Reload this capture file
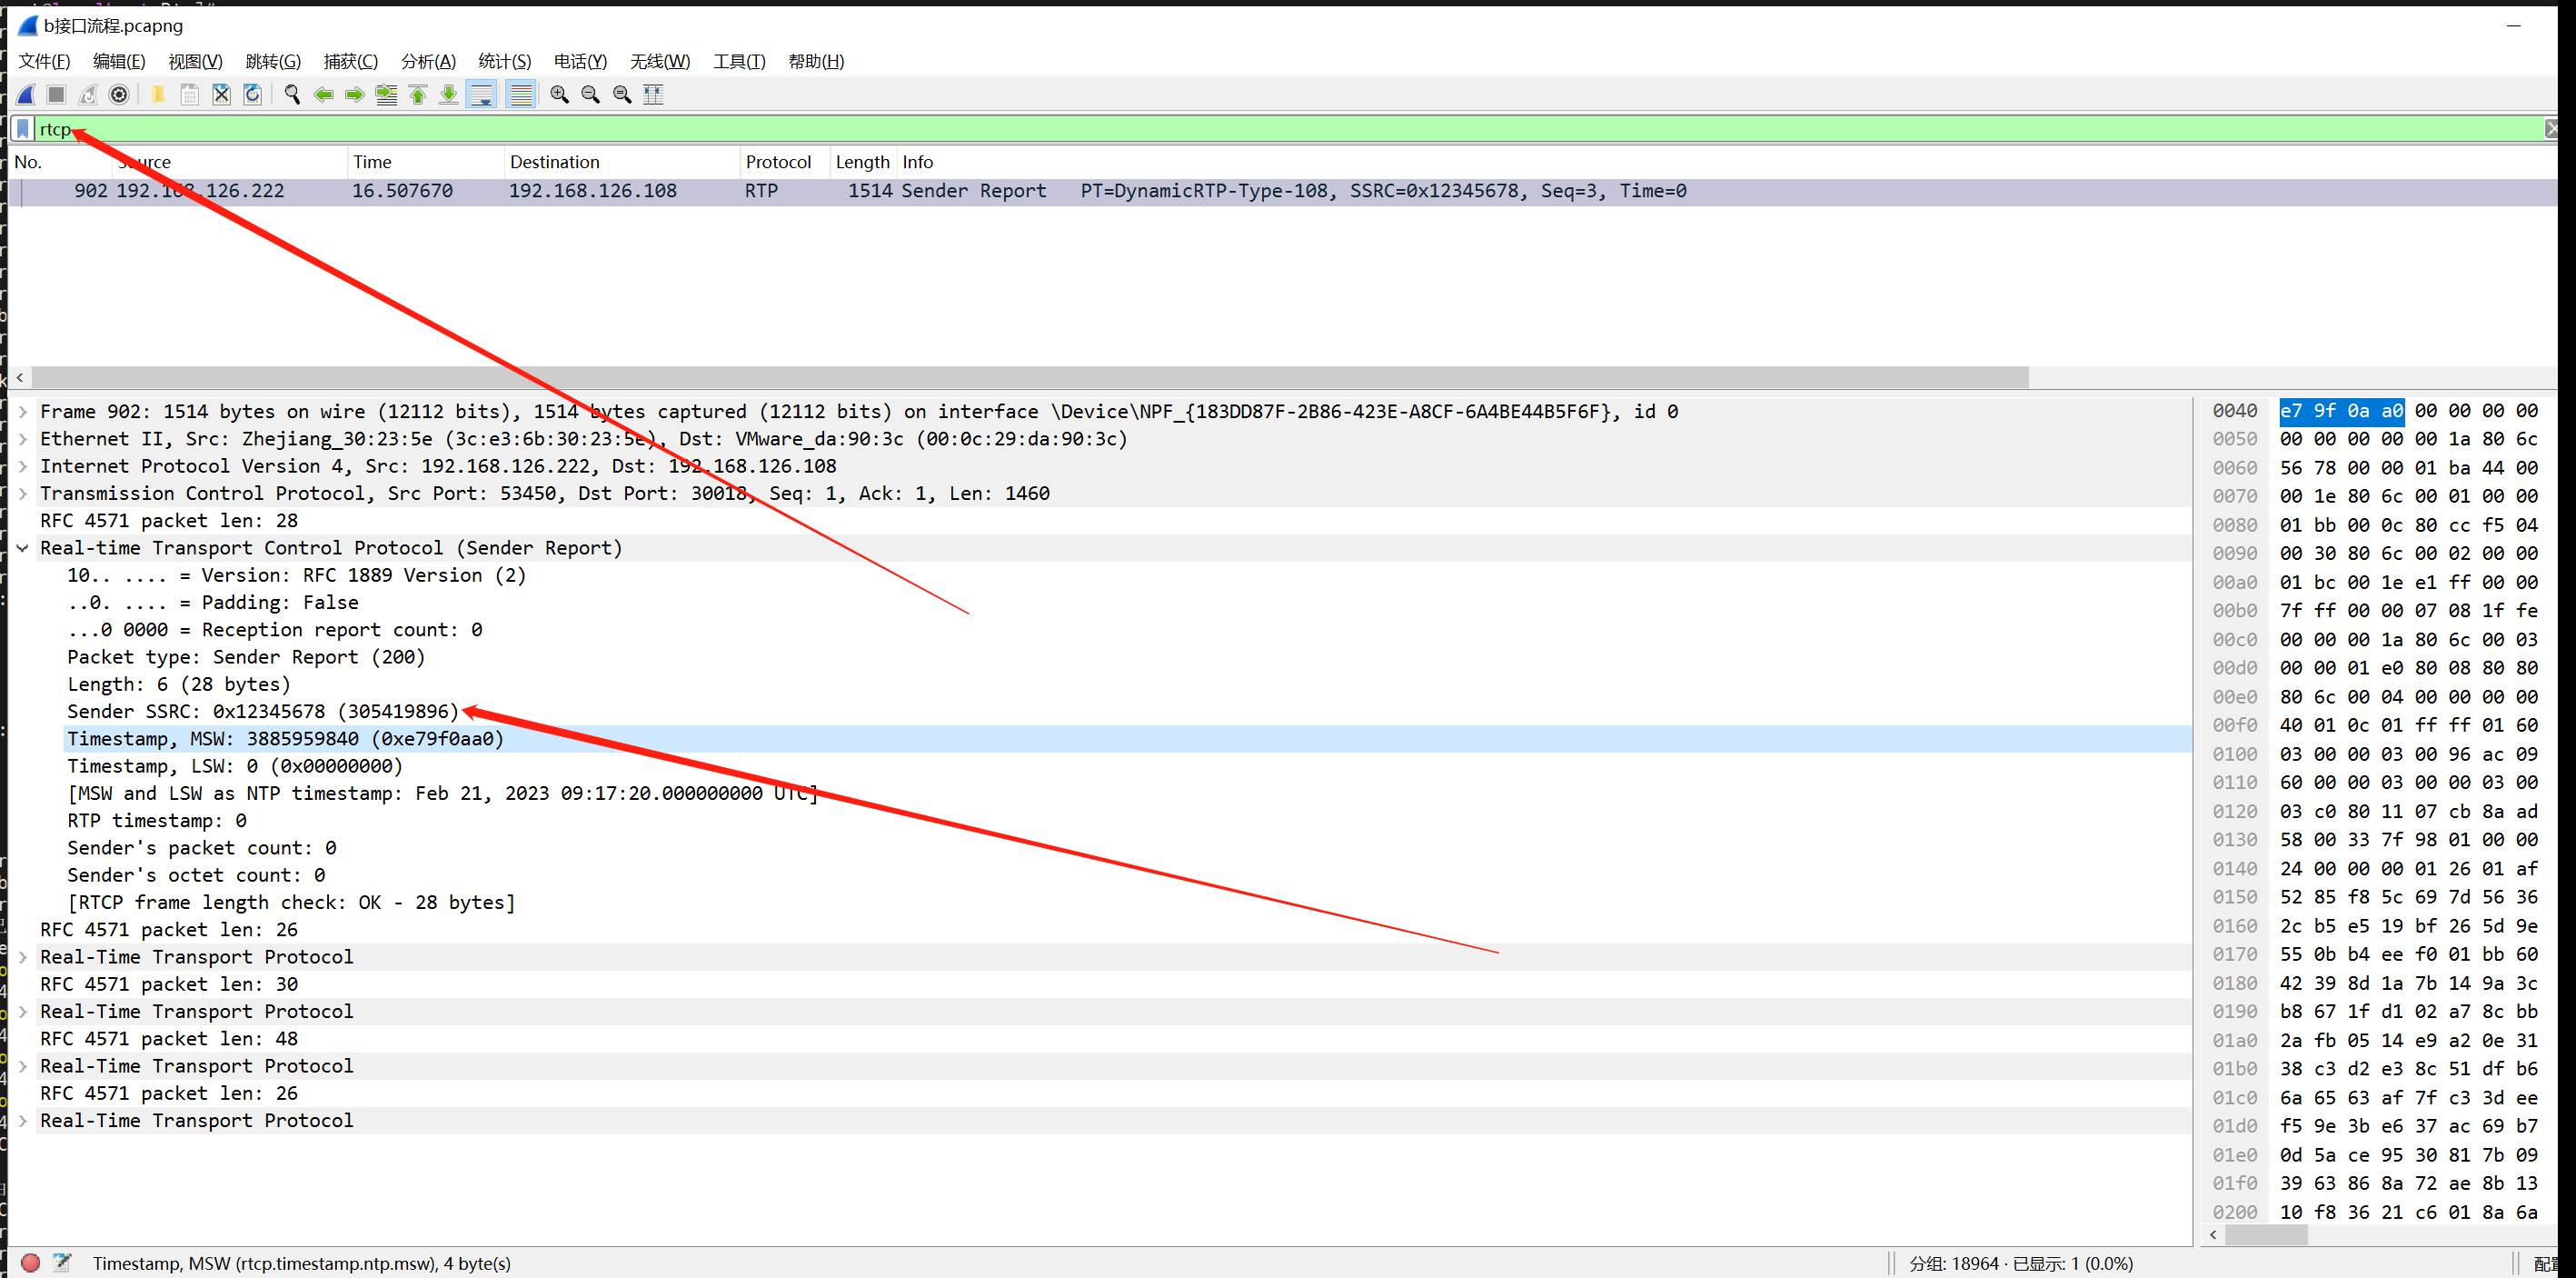Image resolution: width=2576 pixels, height=1278 pixels. click(252, 94)
